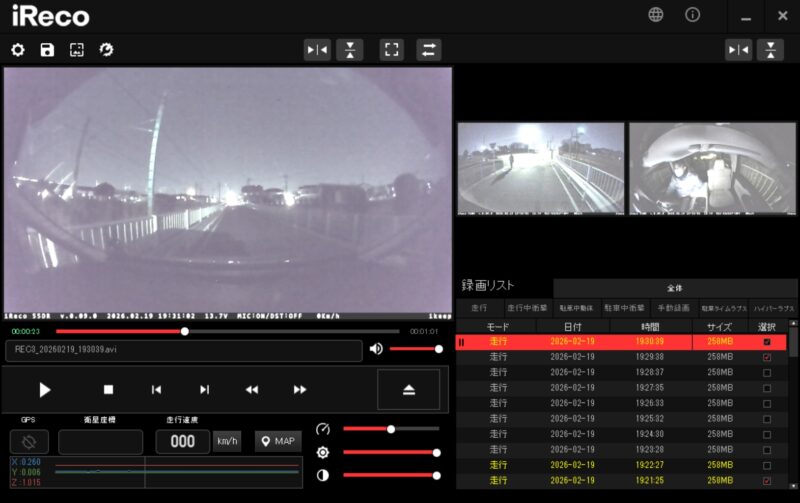Image resolution: width=800 pixels, height=503 pixels.
Task: Click the swap cameras arrows icon
Action: (429, 50)
